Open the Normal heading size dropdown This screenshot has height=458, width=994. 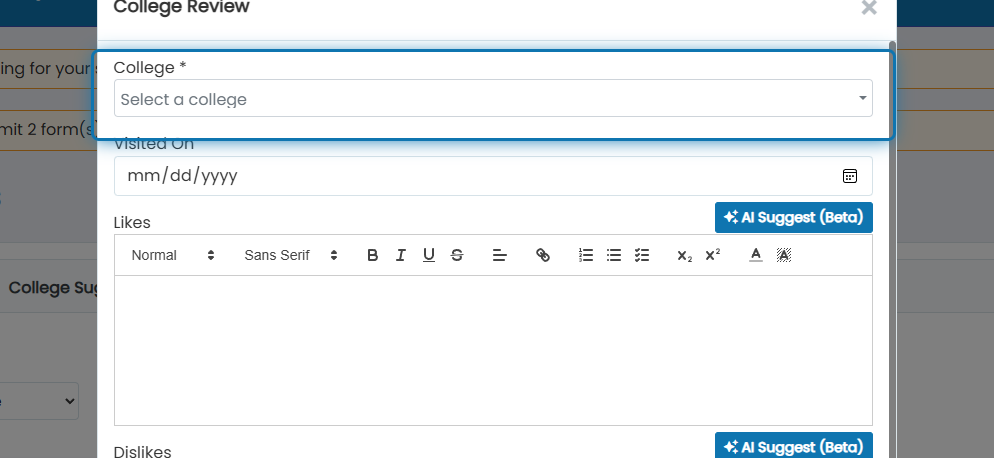(x=173, y=255)
